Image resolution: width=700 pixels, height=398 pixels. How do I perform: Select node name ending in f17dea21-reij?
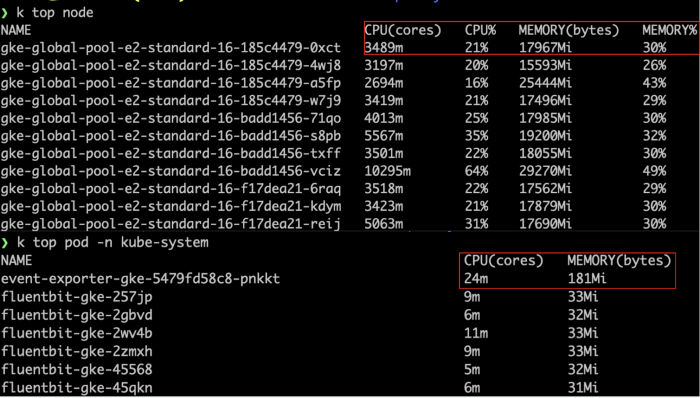[x=171, y=224]
